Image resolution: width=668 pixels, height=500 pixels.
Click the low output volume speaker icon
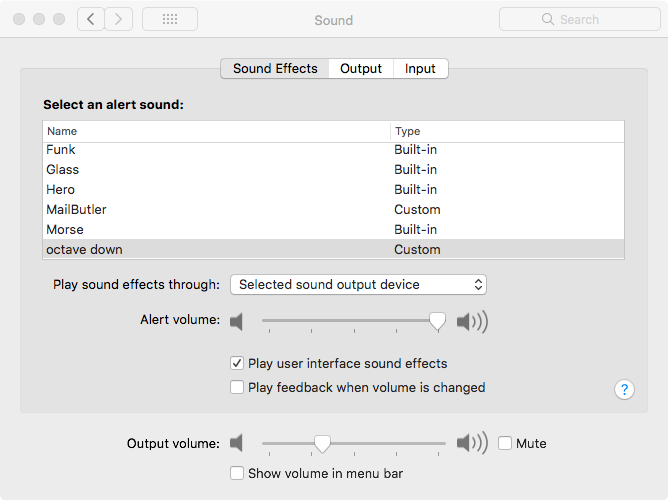coord(236,443)
